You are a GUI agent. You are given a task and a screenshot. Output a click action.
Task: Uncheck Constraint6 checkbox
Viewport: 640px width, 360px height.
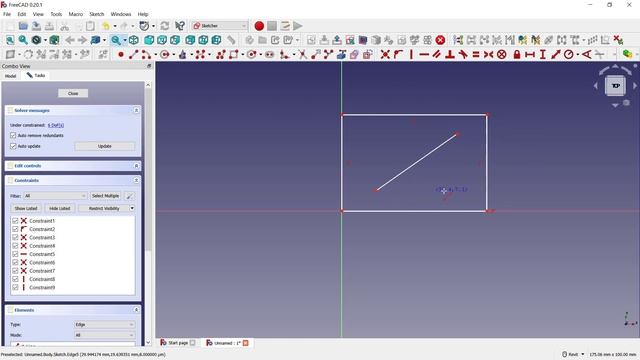point(15,262)
